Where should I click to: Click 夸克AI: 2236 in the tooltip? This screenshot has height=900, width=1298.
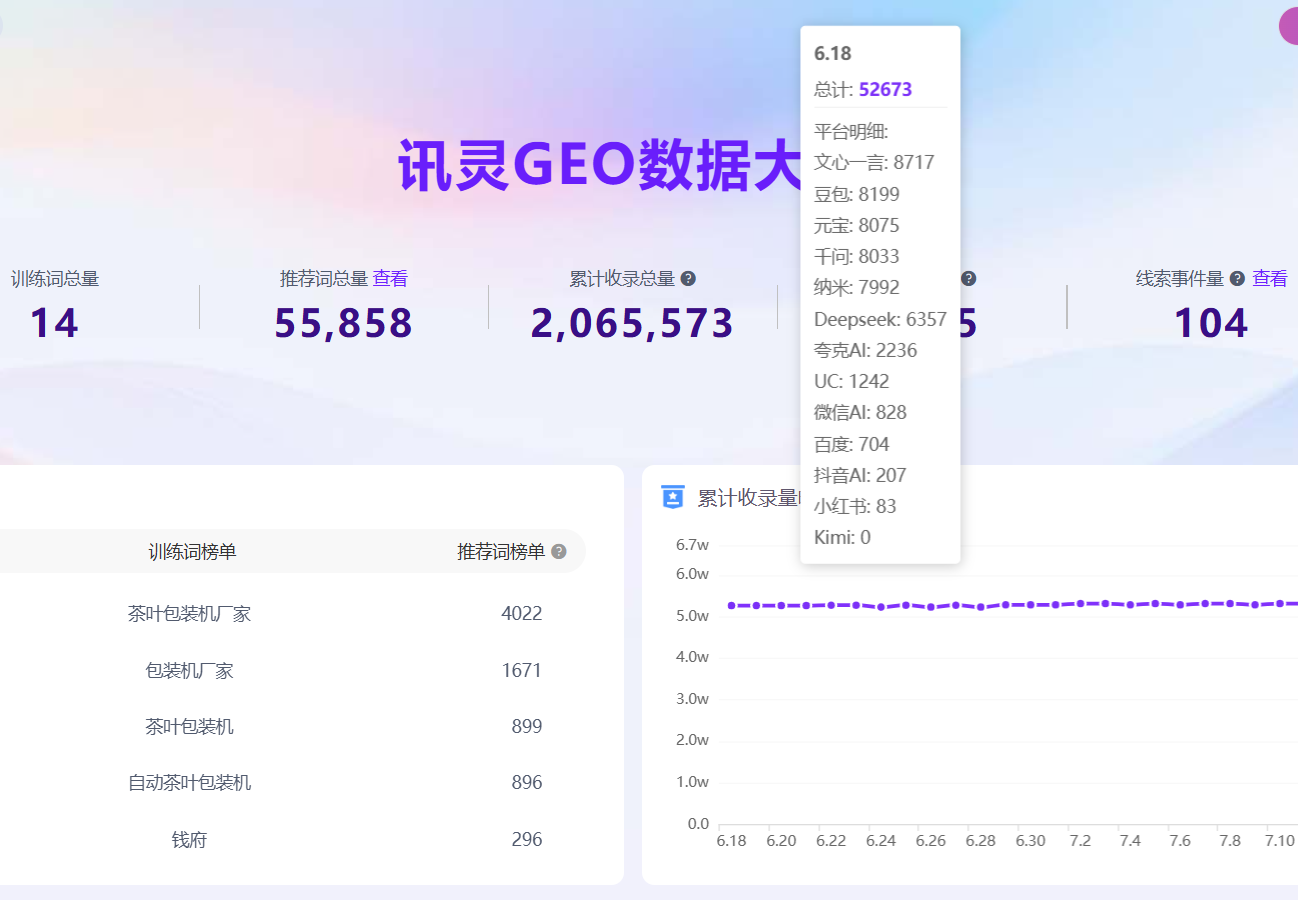(x=866, y=350)
